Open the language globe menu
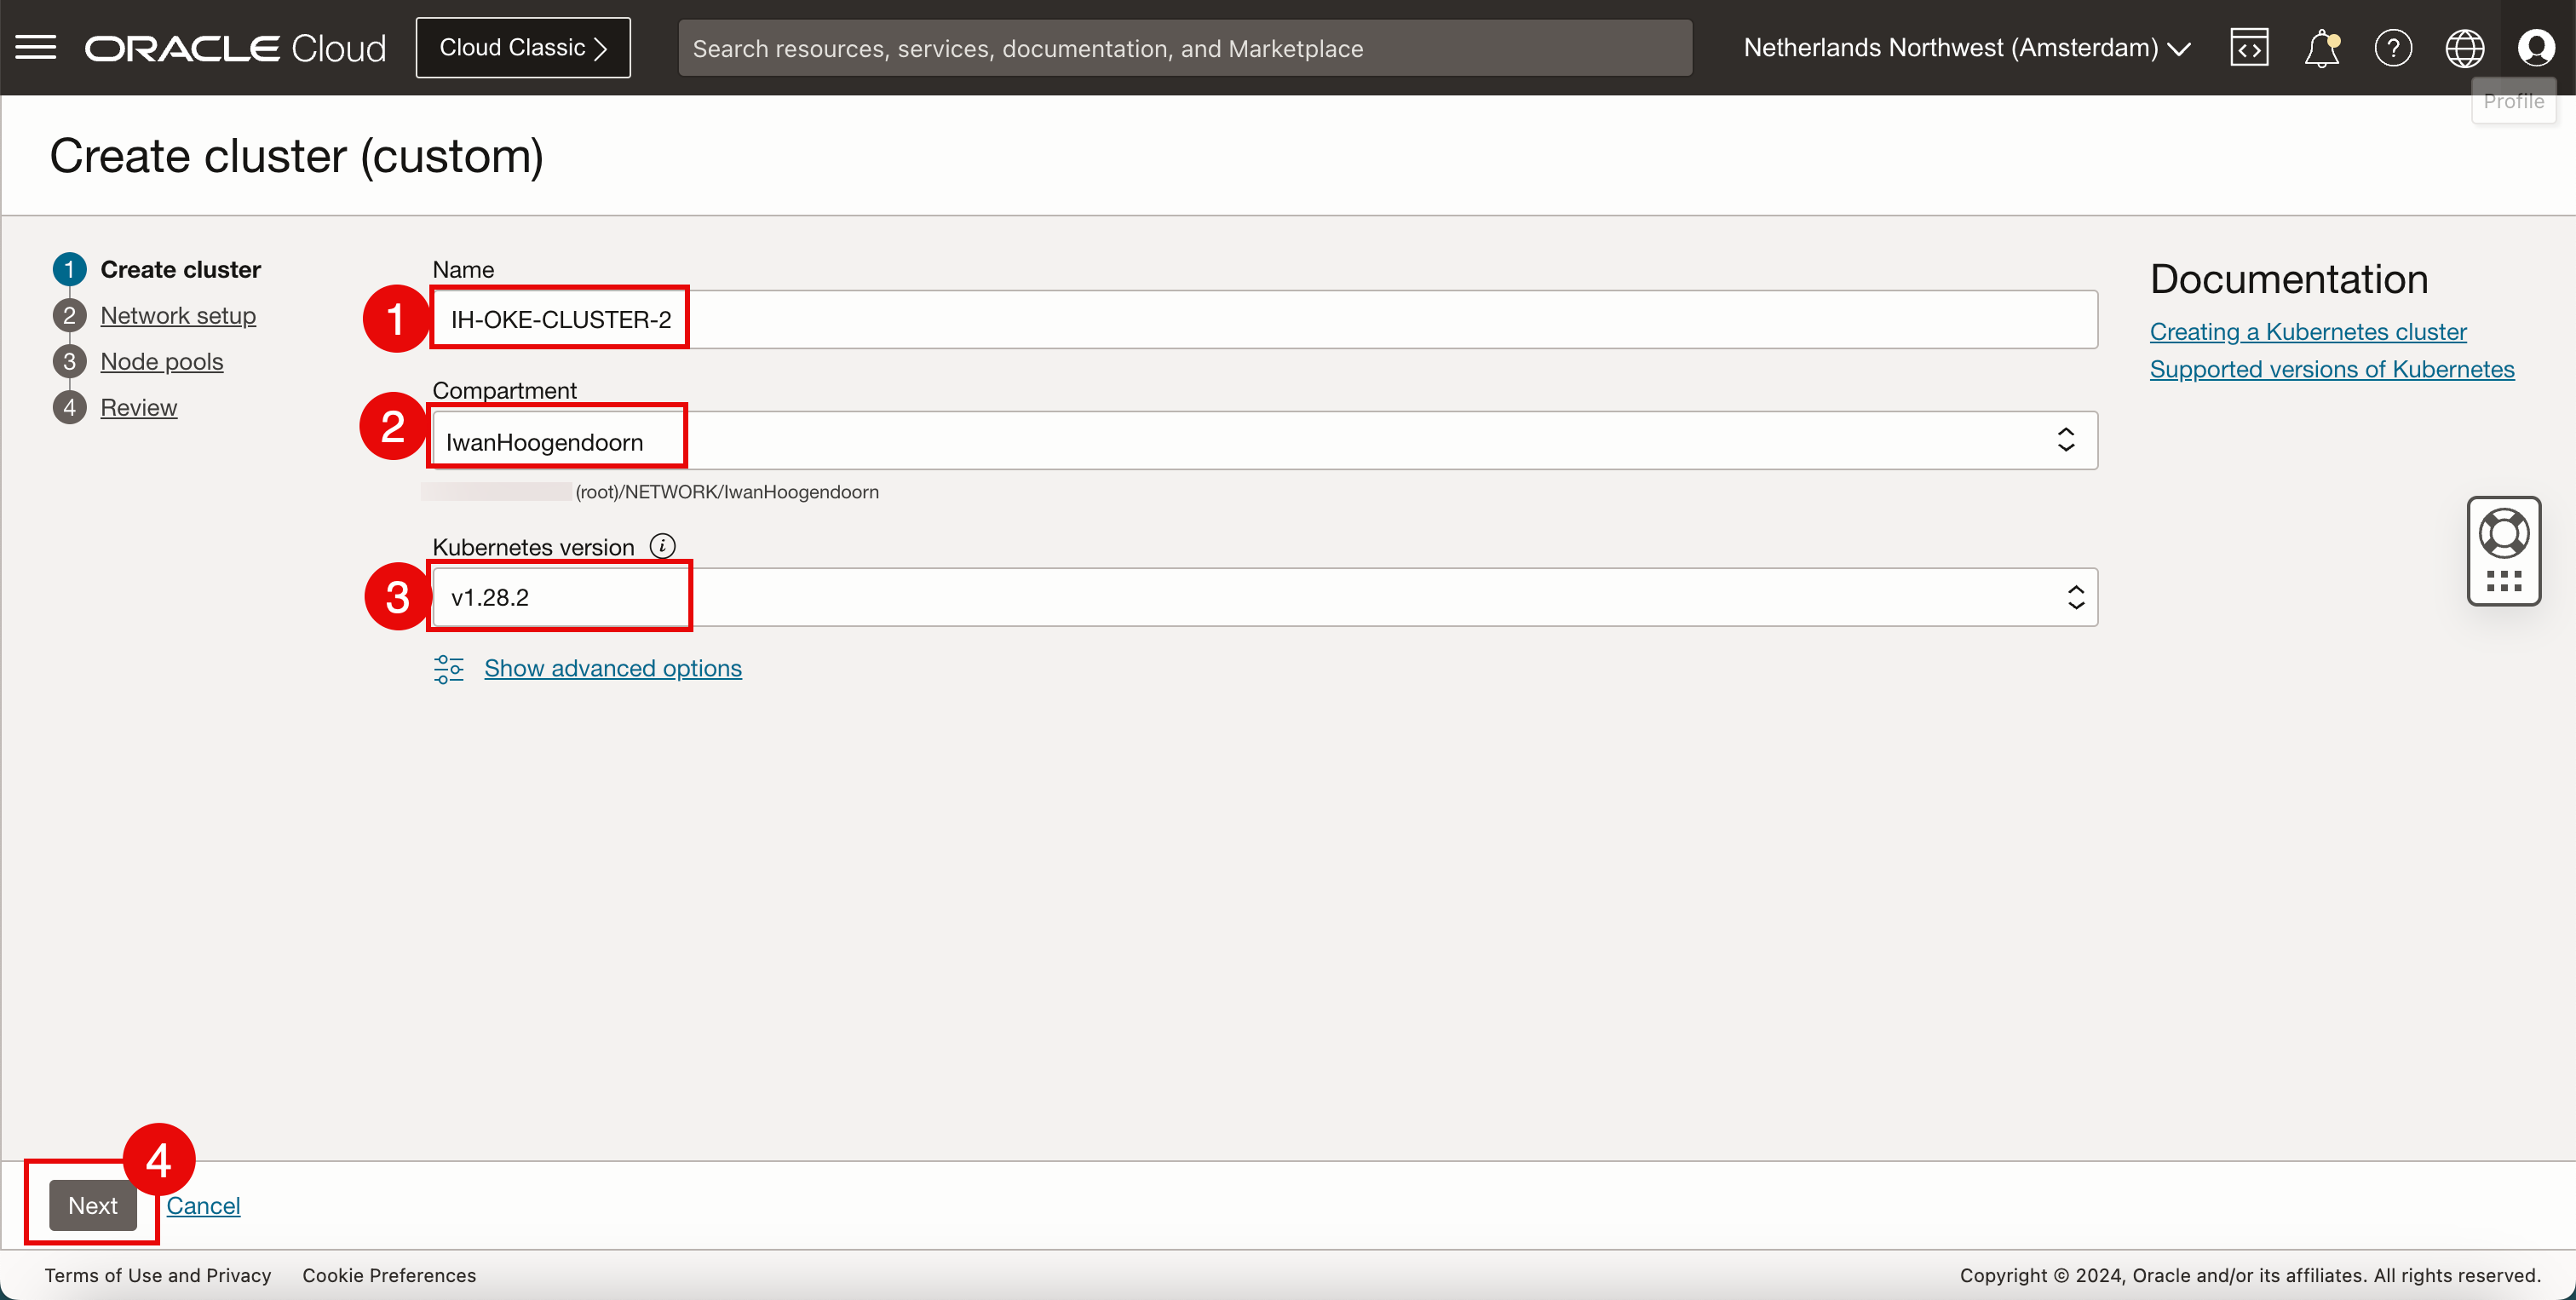 click(x=2464, y=47)
